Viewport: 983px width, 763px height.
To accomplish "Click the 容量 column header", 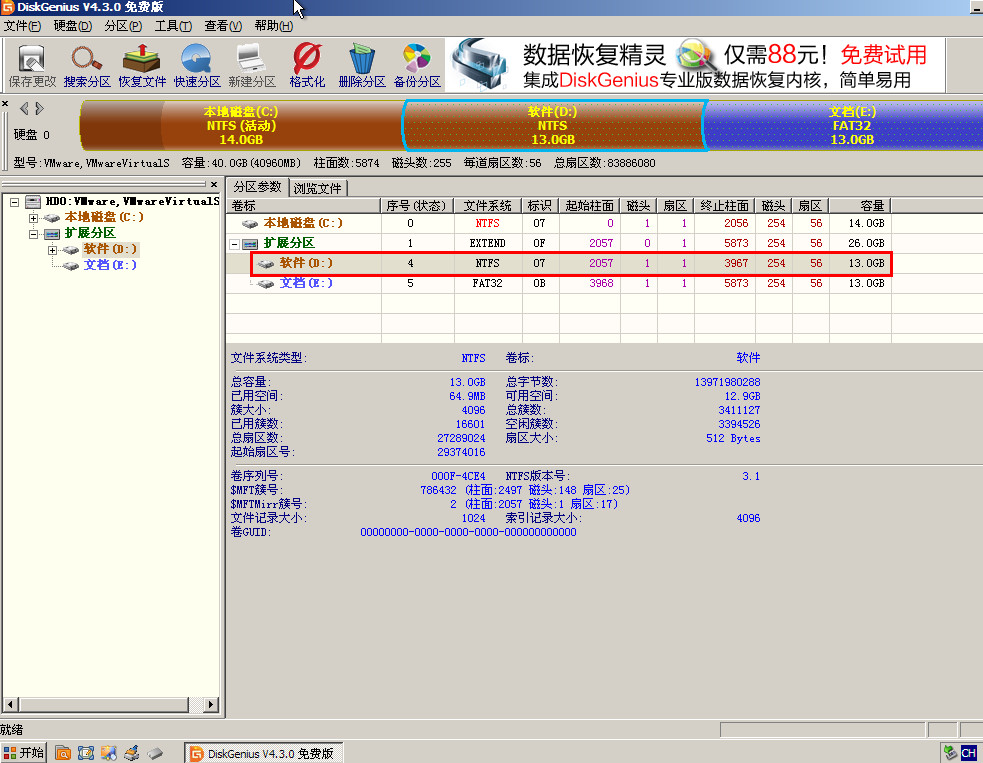I will coord(860,206).
